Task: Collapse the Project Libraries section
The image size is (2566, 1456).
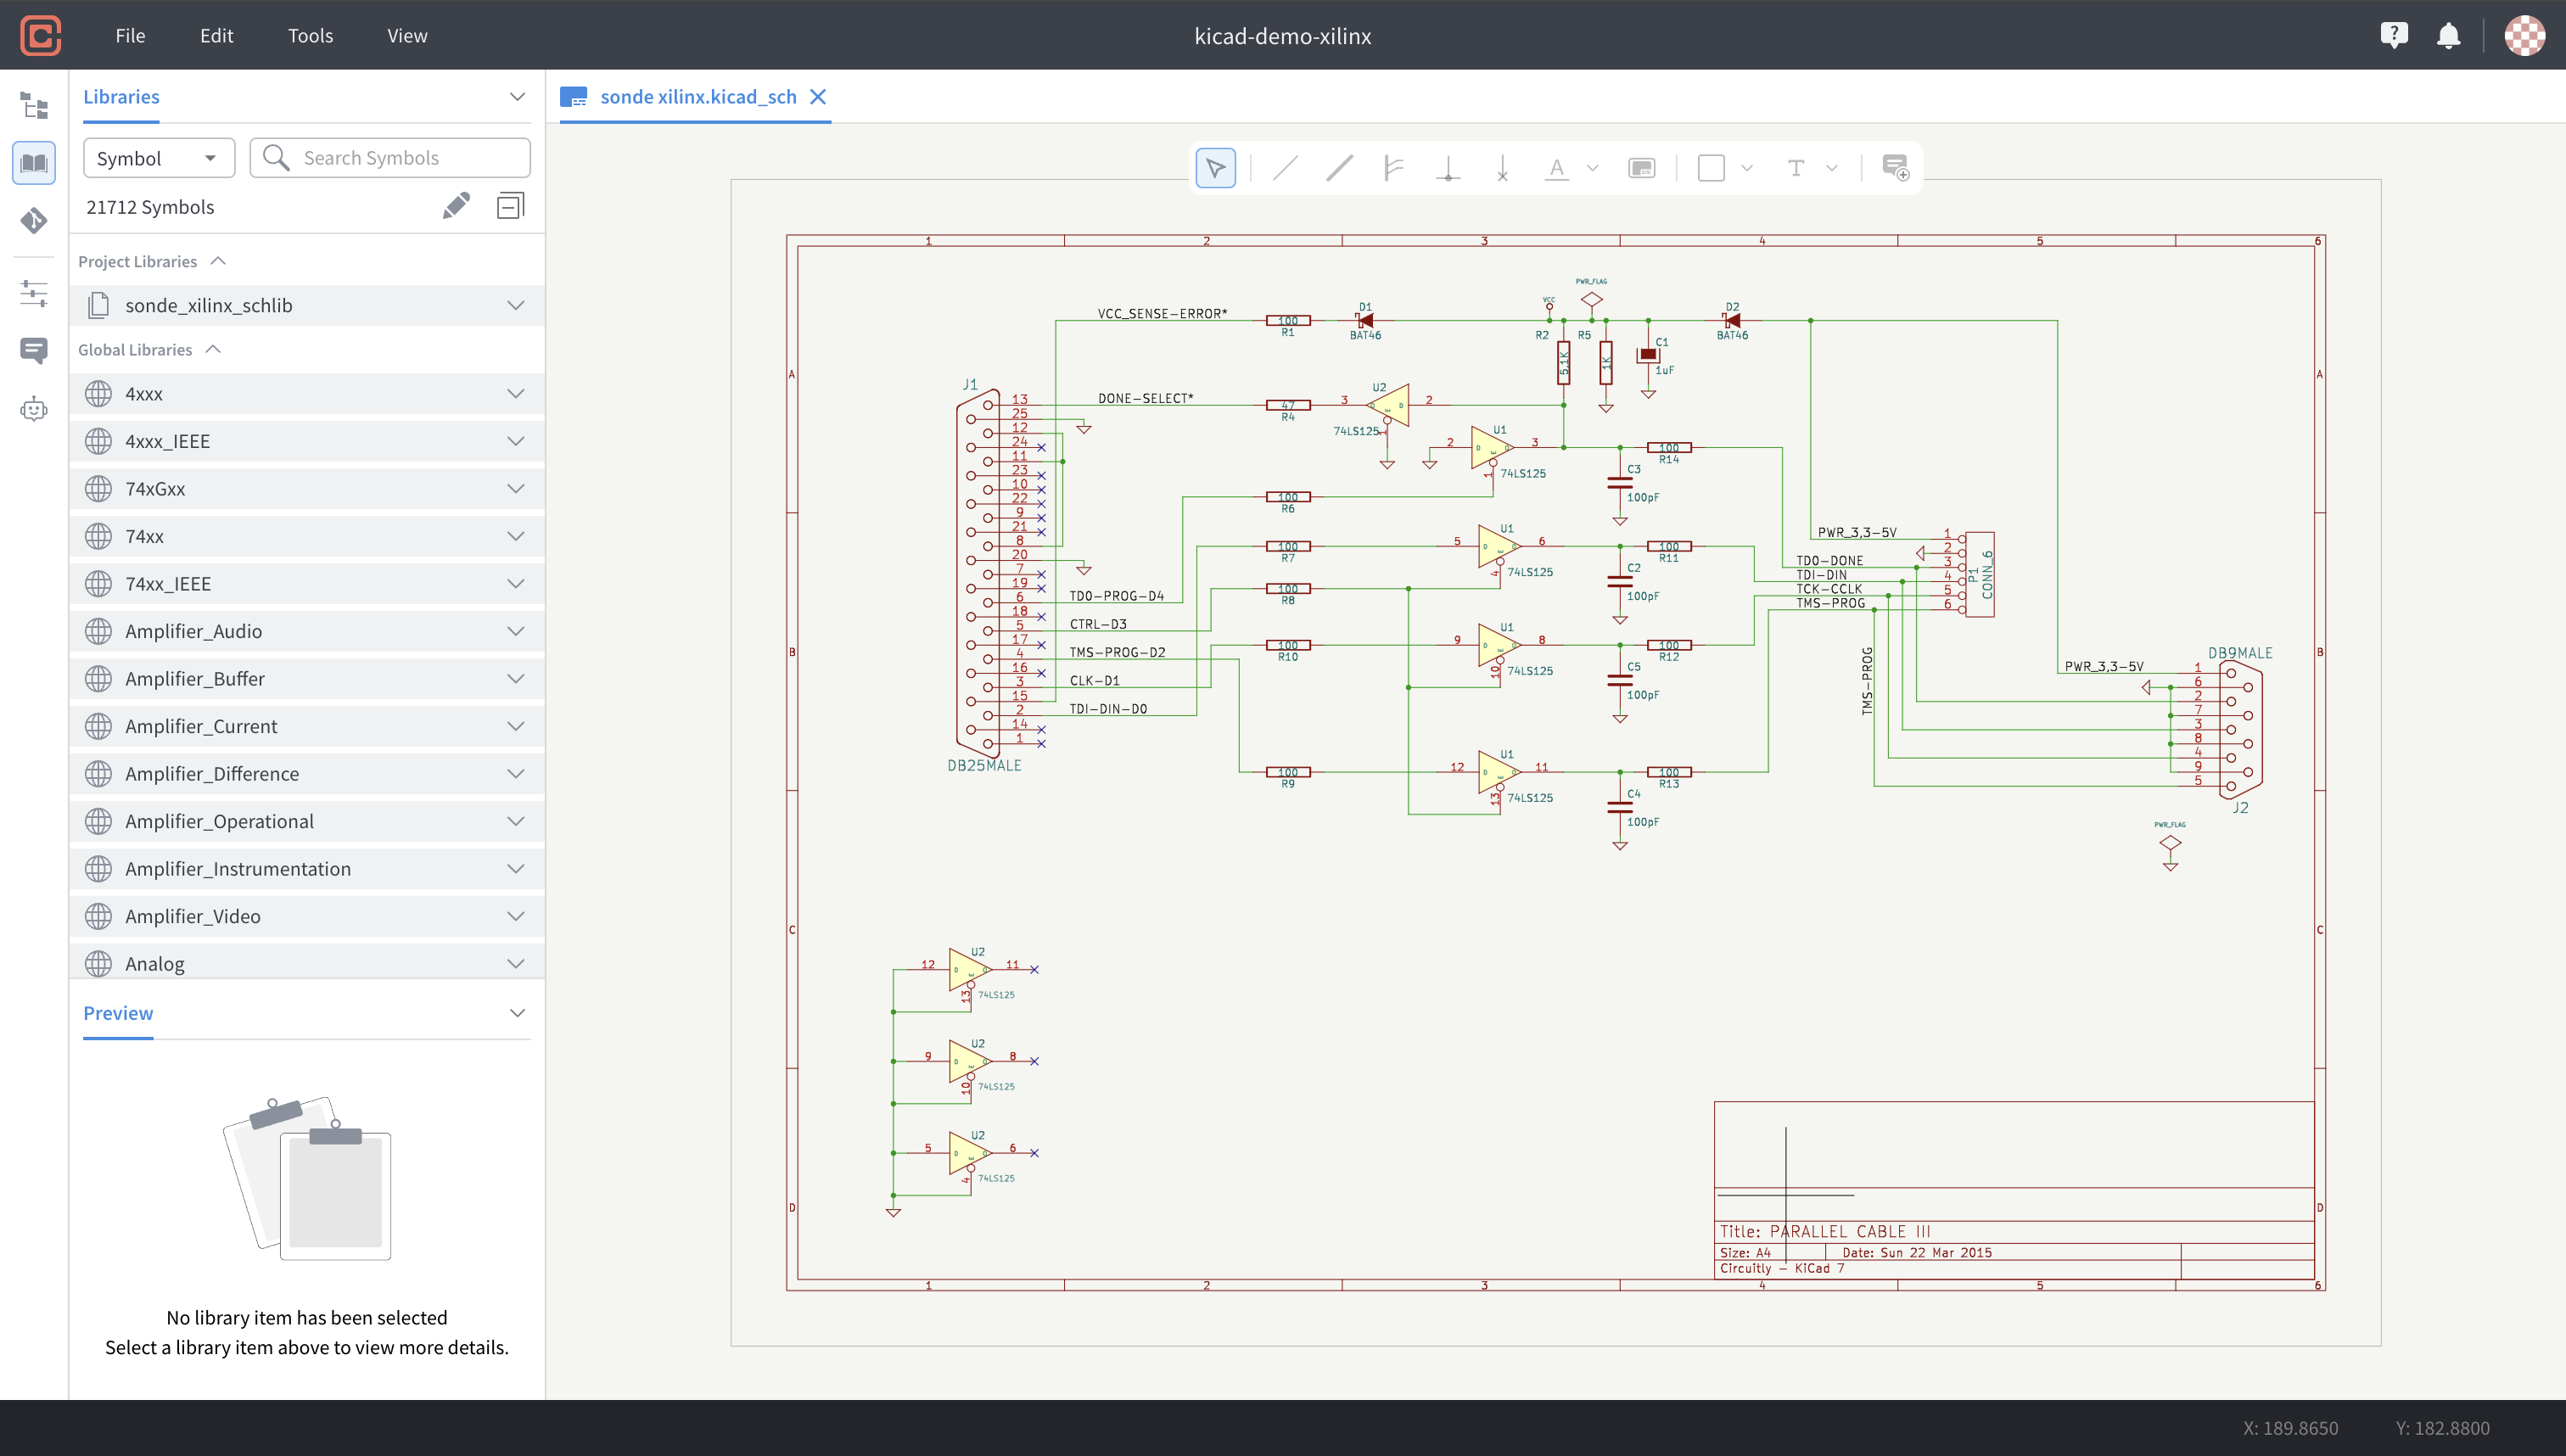Action: 218,261
